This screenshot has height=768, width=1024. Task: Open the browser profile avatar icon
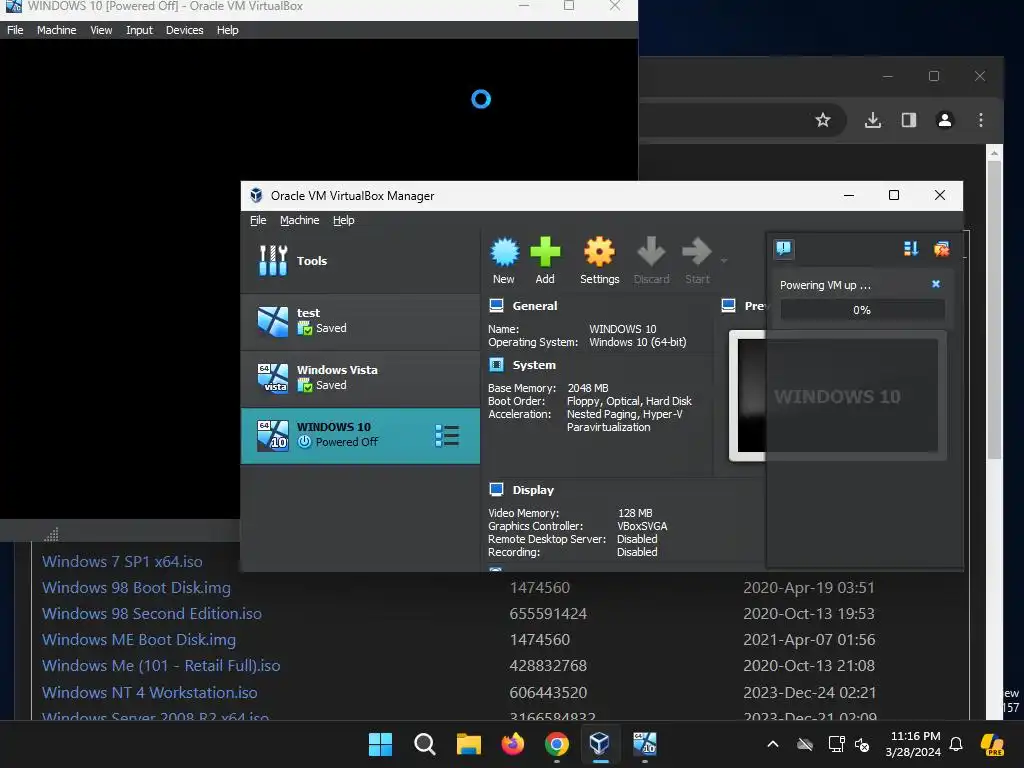945,120
